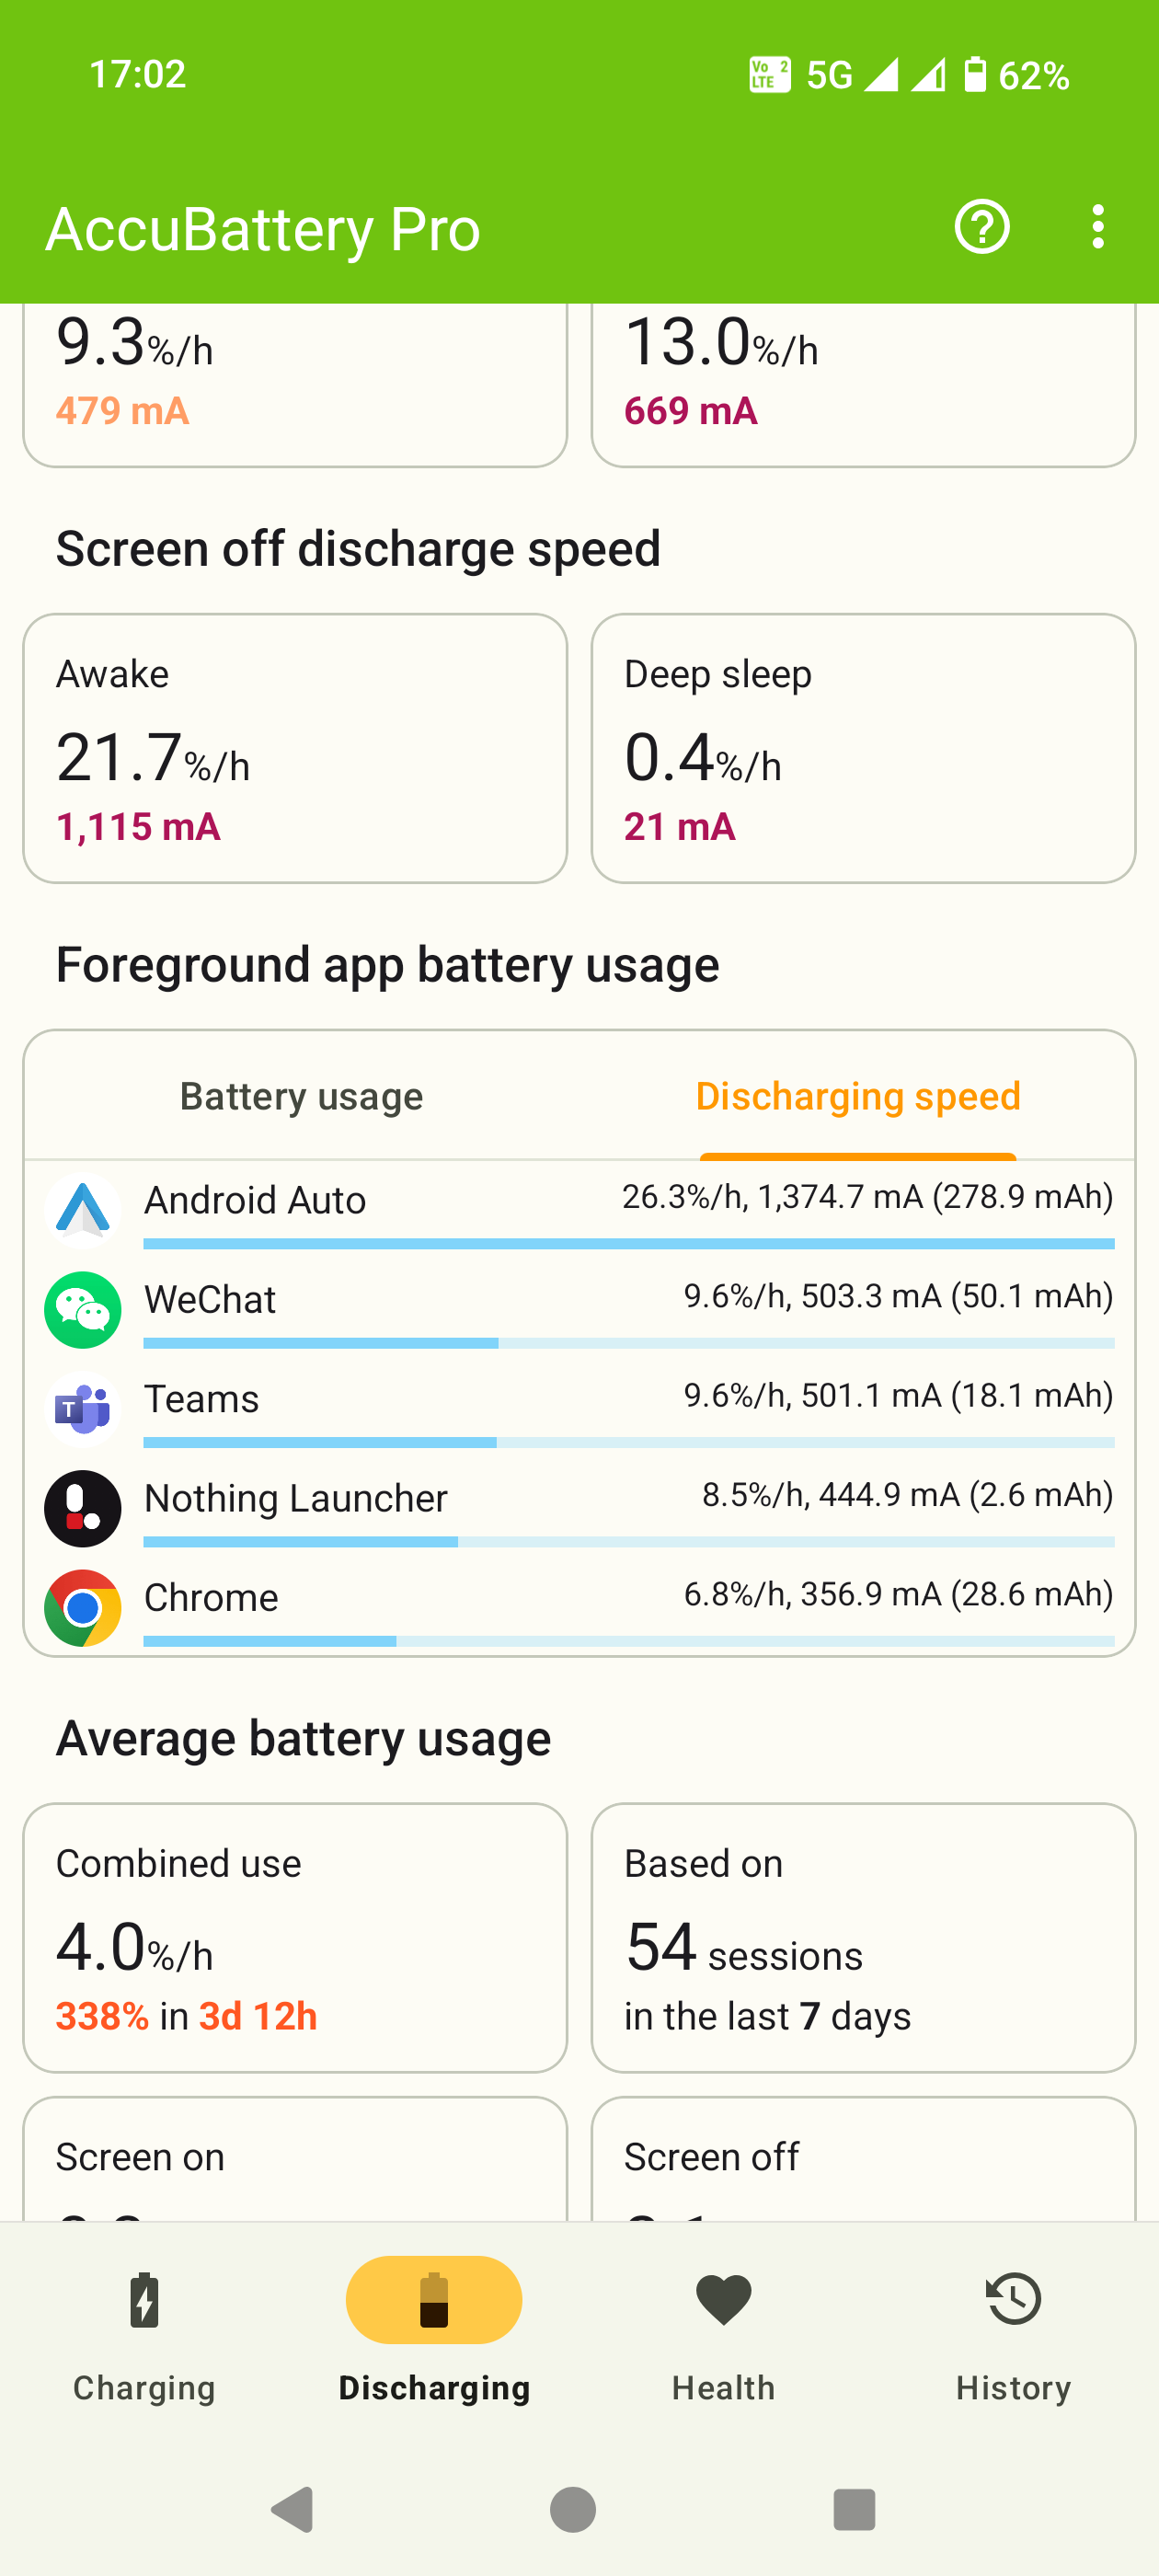Tap the WeChat app icon
Screen dimensions: 1159x2576
(82, 1309)
